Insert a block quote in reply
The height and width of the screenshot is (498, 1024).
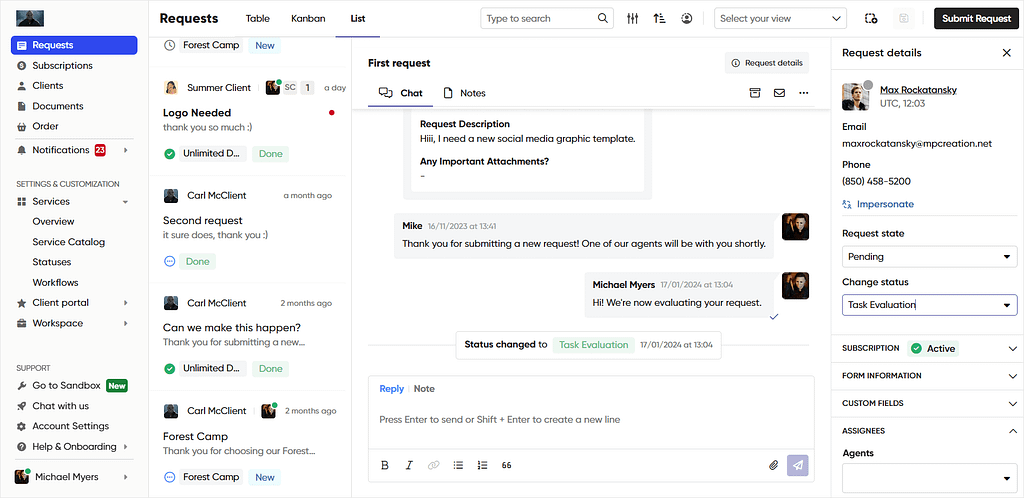[507, 465]
